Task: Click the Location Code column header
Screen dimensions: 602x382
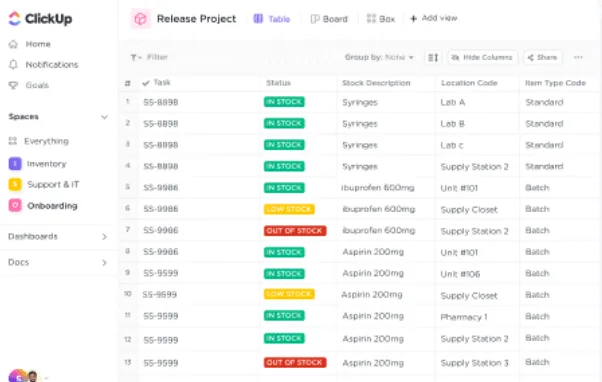Action: click(469, 83)
